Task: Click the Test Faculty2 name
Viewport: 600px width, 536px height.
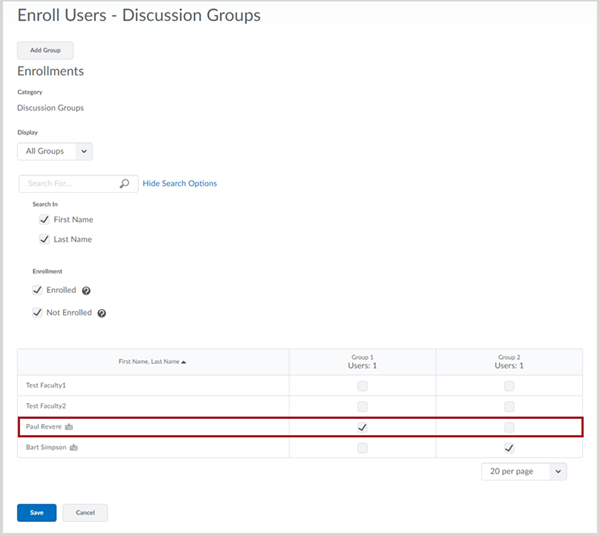Action: [46, 406]
